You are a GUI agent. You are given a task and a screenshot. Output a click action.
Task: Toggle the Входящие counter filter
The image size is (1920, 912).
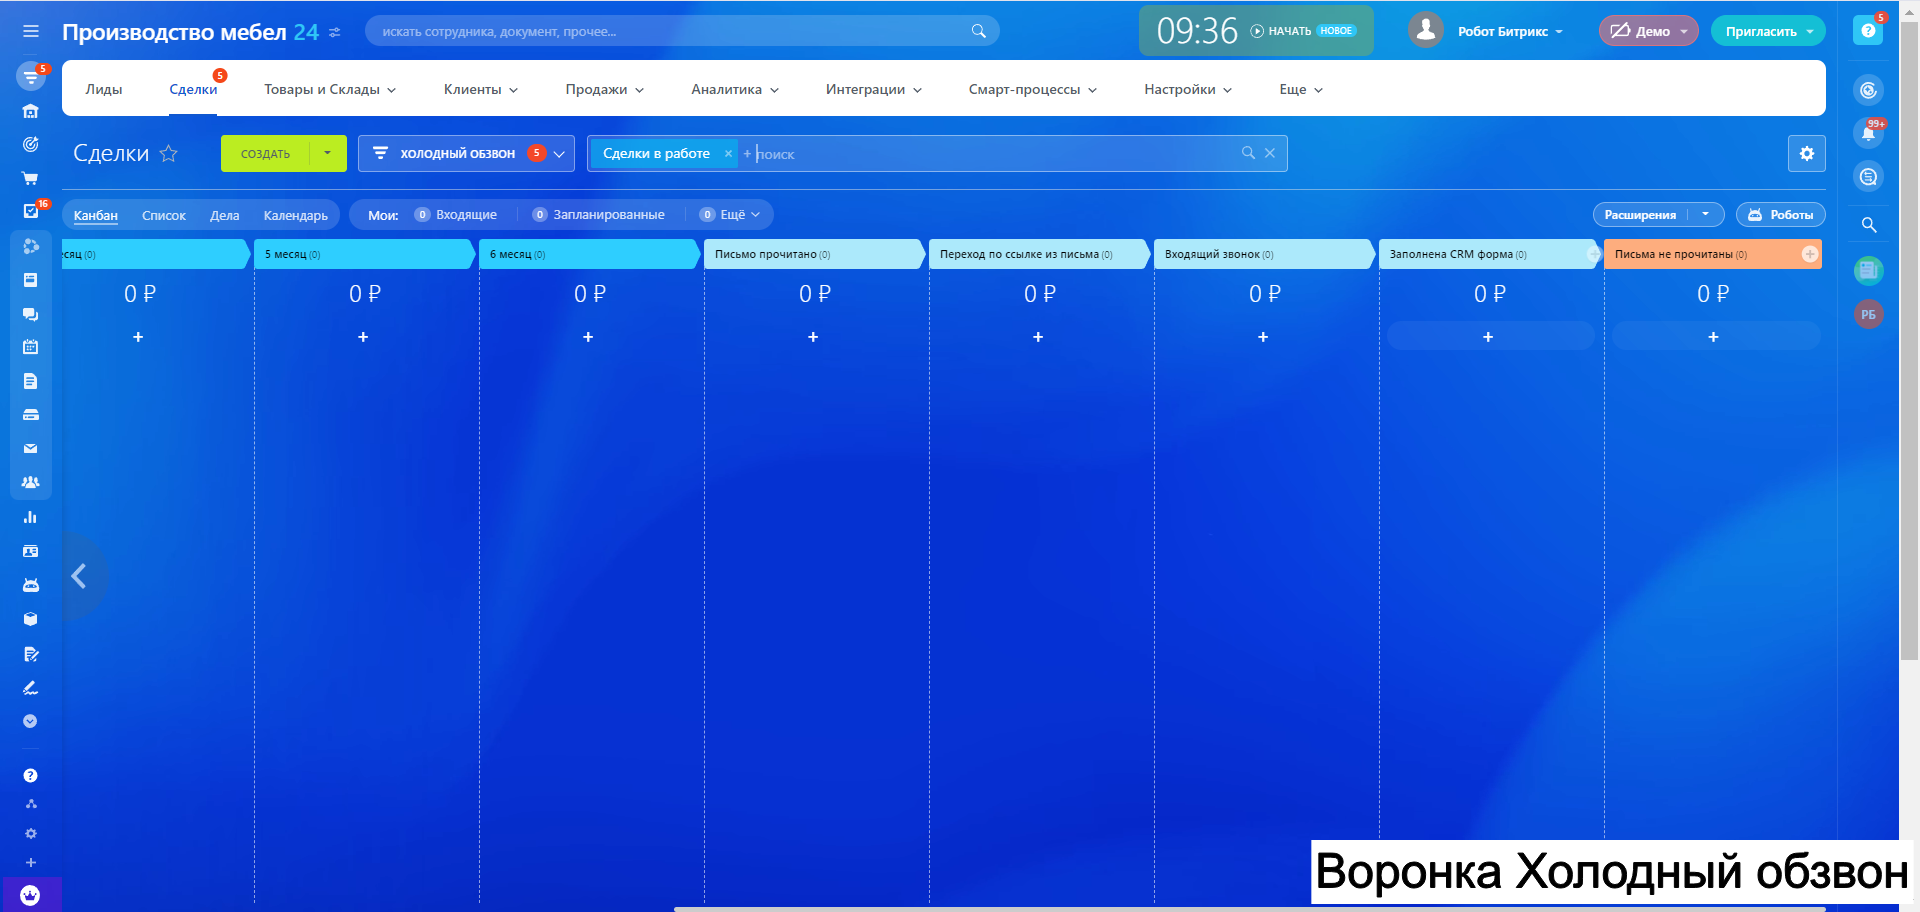[455, 215]
